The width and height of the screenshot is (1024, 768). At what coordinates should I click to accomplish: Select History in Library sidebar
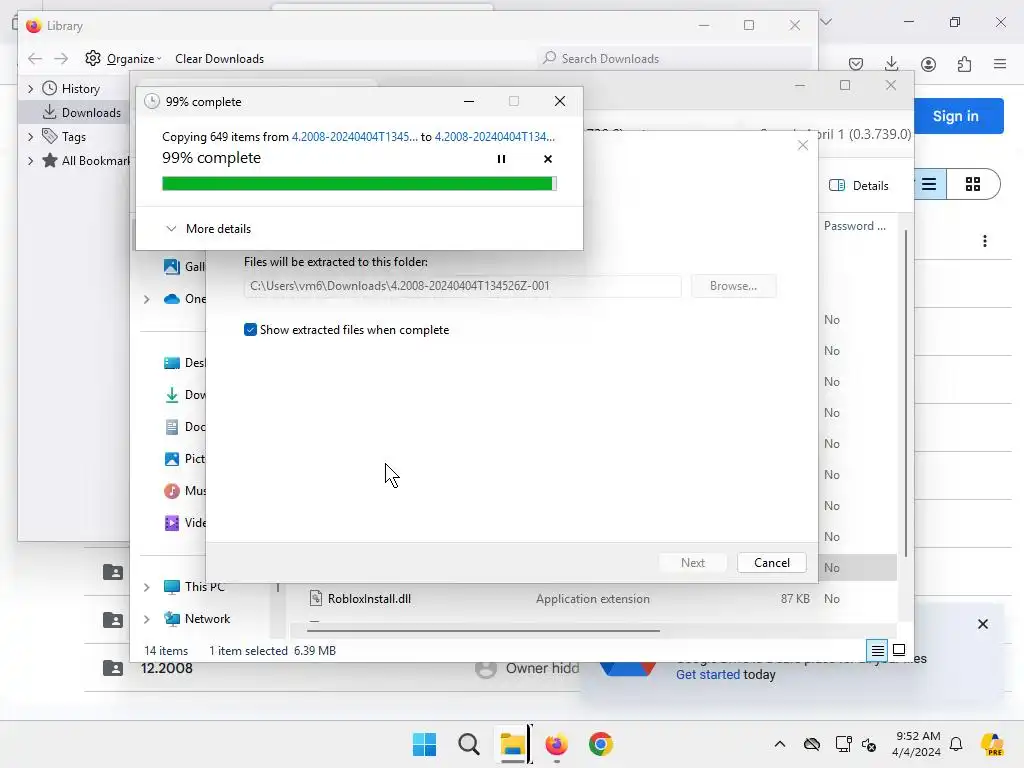point(72,89)
